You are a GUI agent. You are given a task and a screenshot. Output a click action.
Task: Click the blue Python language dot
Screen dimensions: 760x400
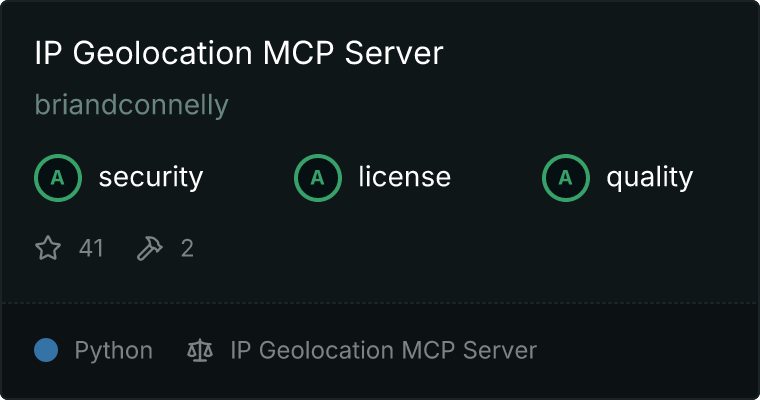click(46, 350)
